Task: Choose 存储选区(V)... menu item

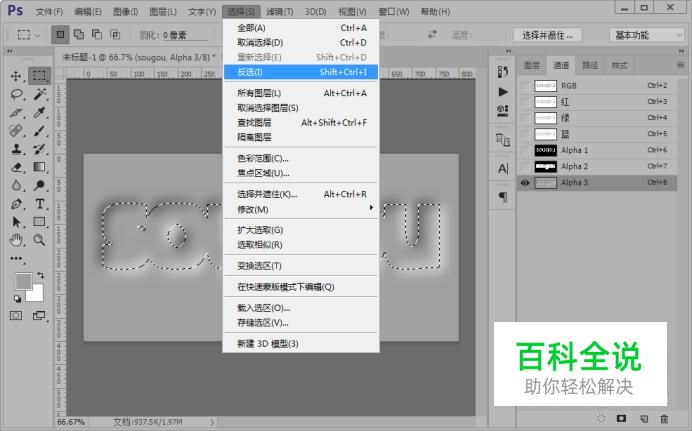Action: [301, 323]
